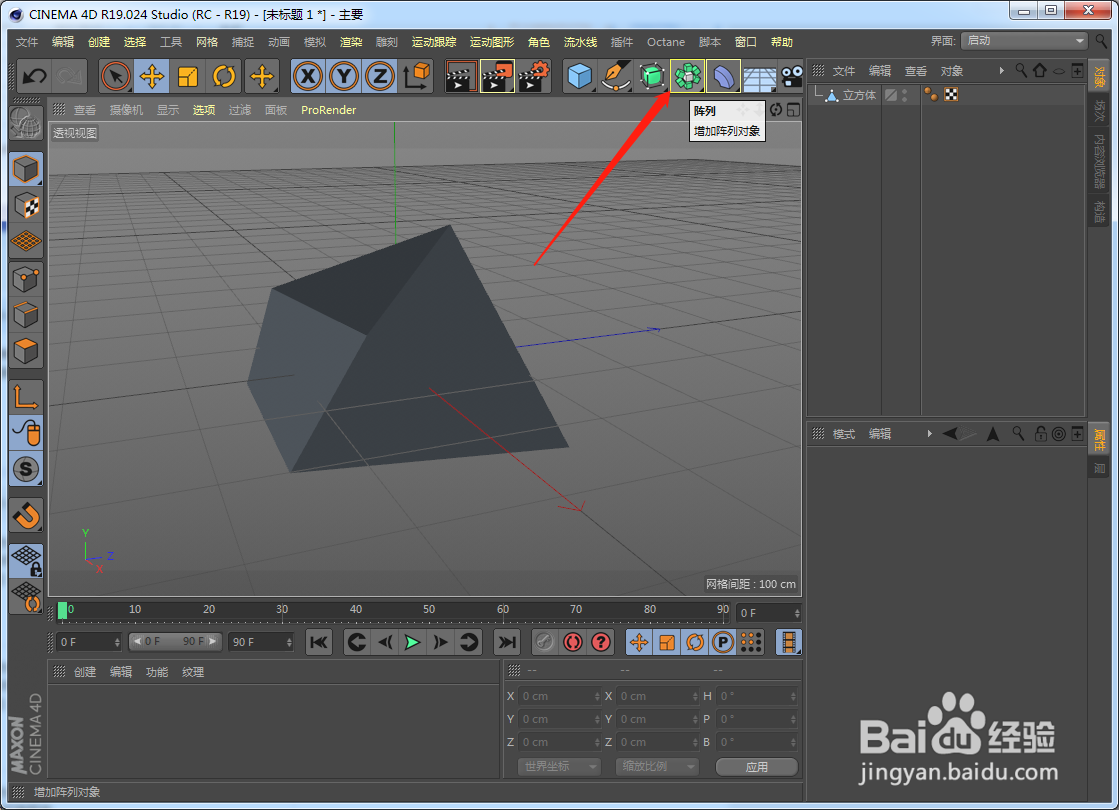Click the start frame 0 F field
Viewport: 1119px width, 810px height.
88,642
